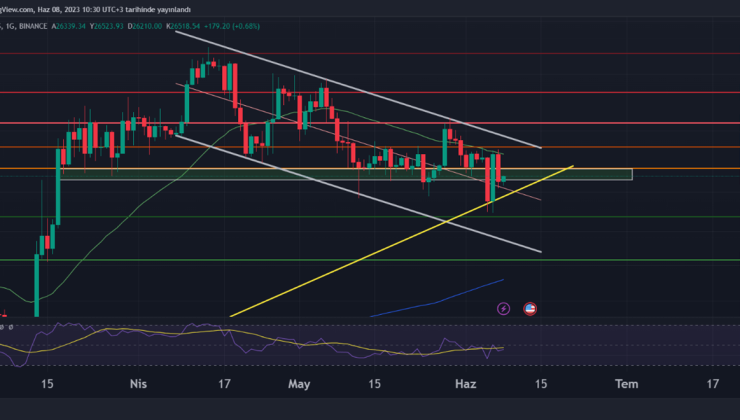740x420 pixels.
Task: Click the '15' date label between Haz and Tem
Action: pos(541,384)
